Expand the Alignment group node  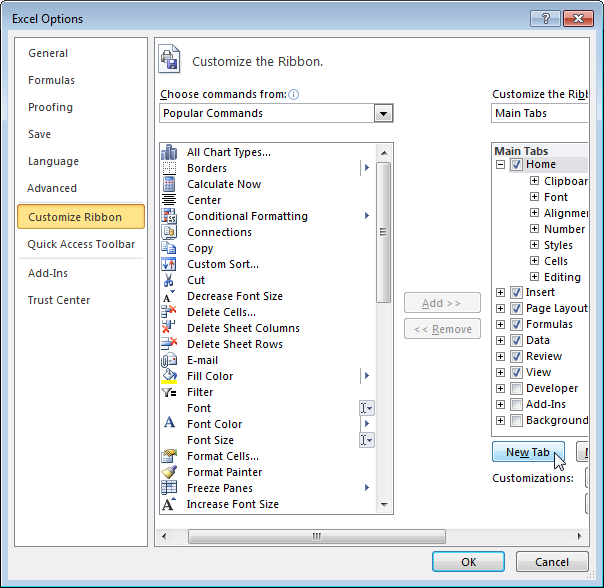pyautogui.click(x=534, y=213)
